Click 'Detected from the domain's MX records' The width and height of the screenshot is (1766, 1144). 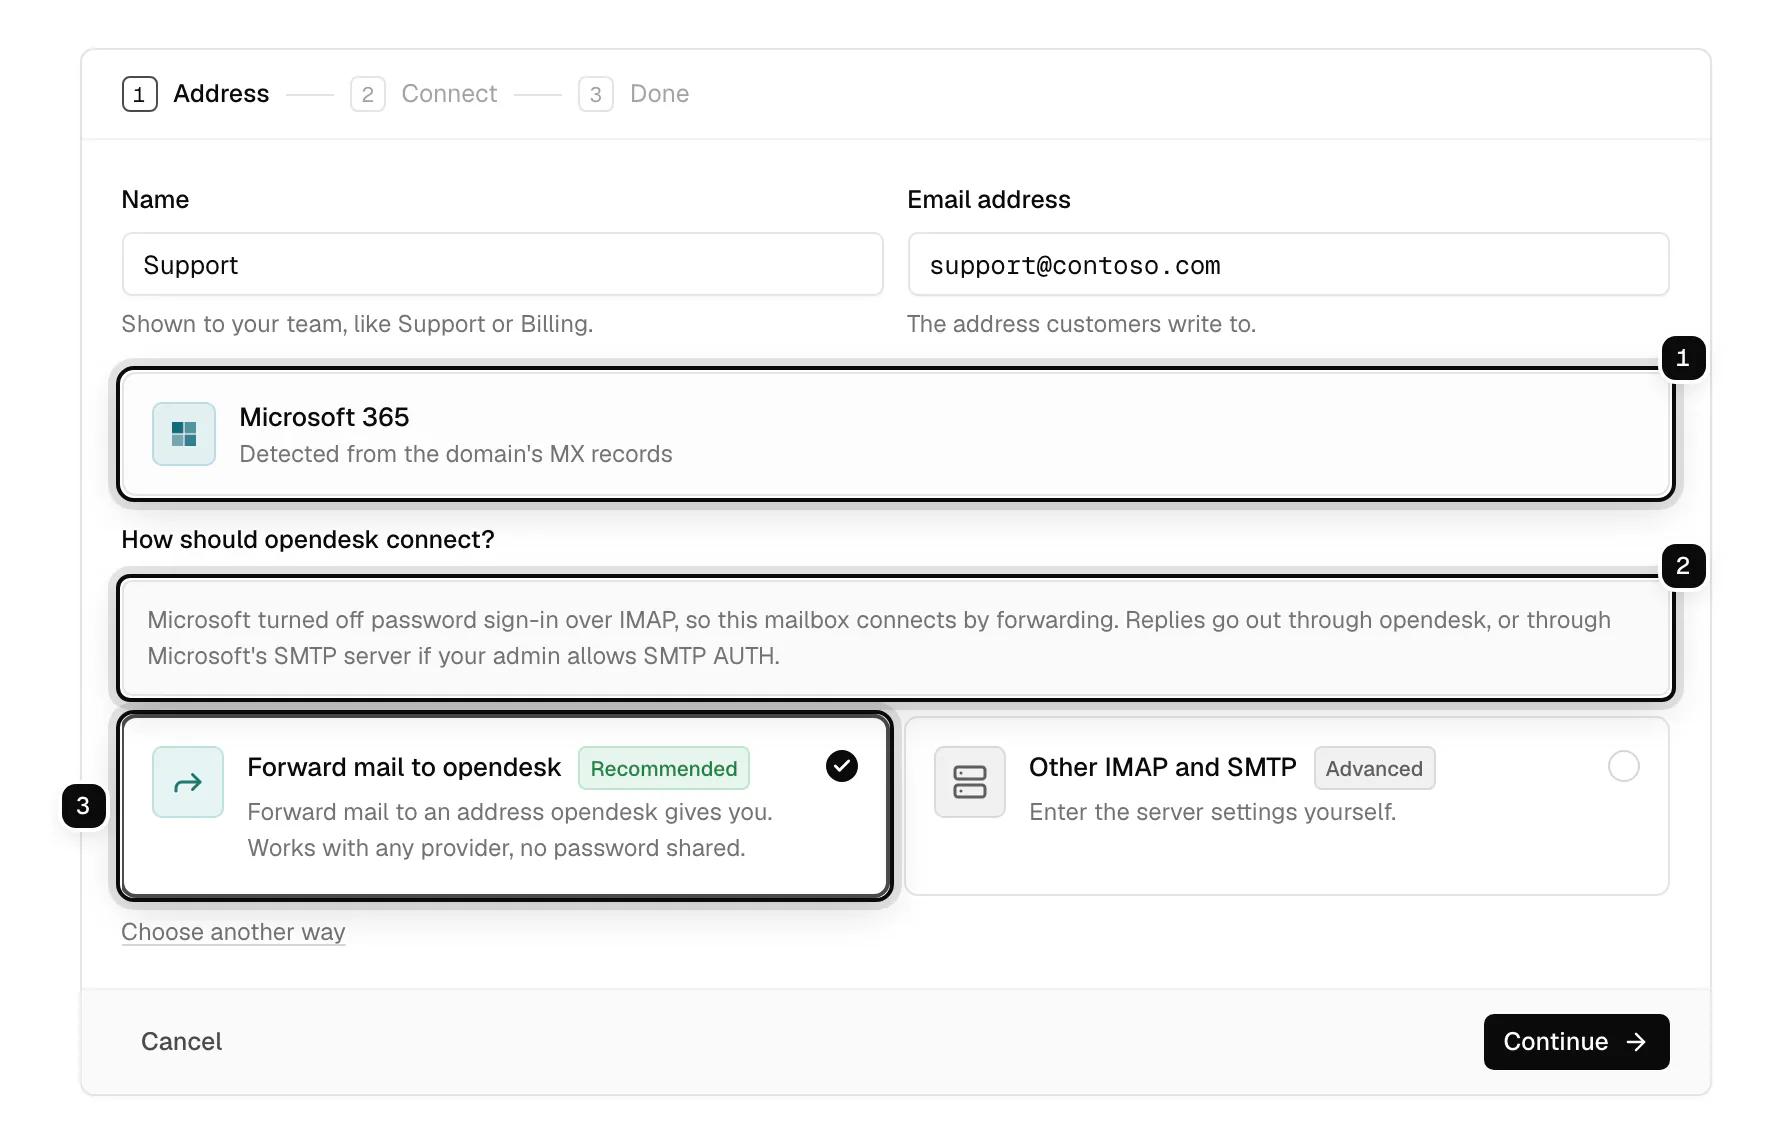(x=456, y=454)
